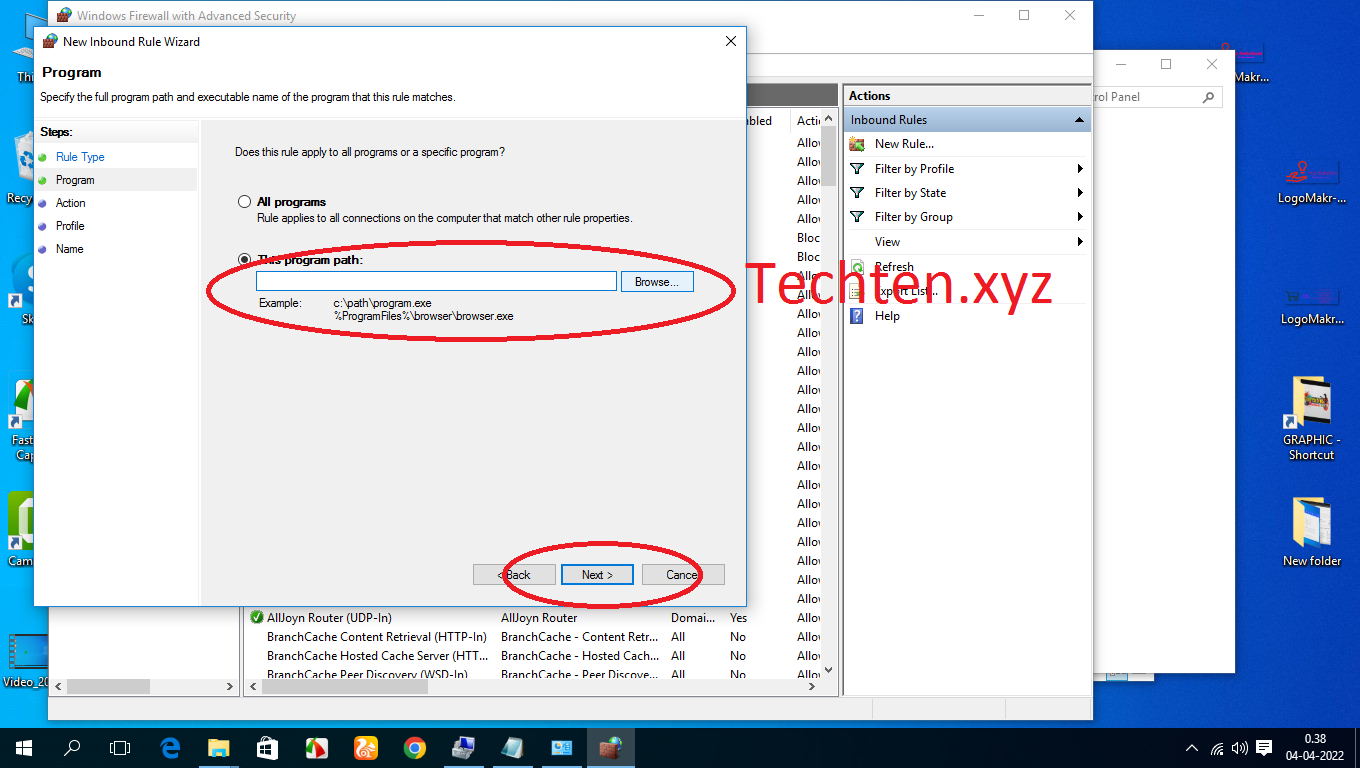The height and width of the screenshot is (768, 1360).
Task: Click Help in the Actions pane
Action: pos(887,316)
